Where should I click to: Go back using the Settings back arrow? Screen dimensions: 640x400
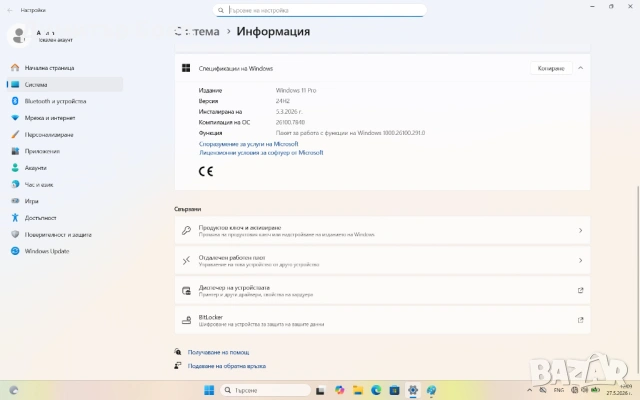(x=10, y=10)
